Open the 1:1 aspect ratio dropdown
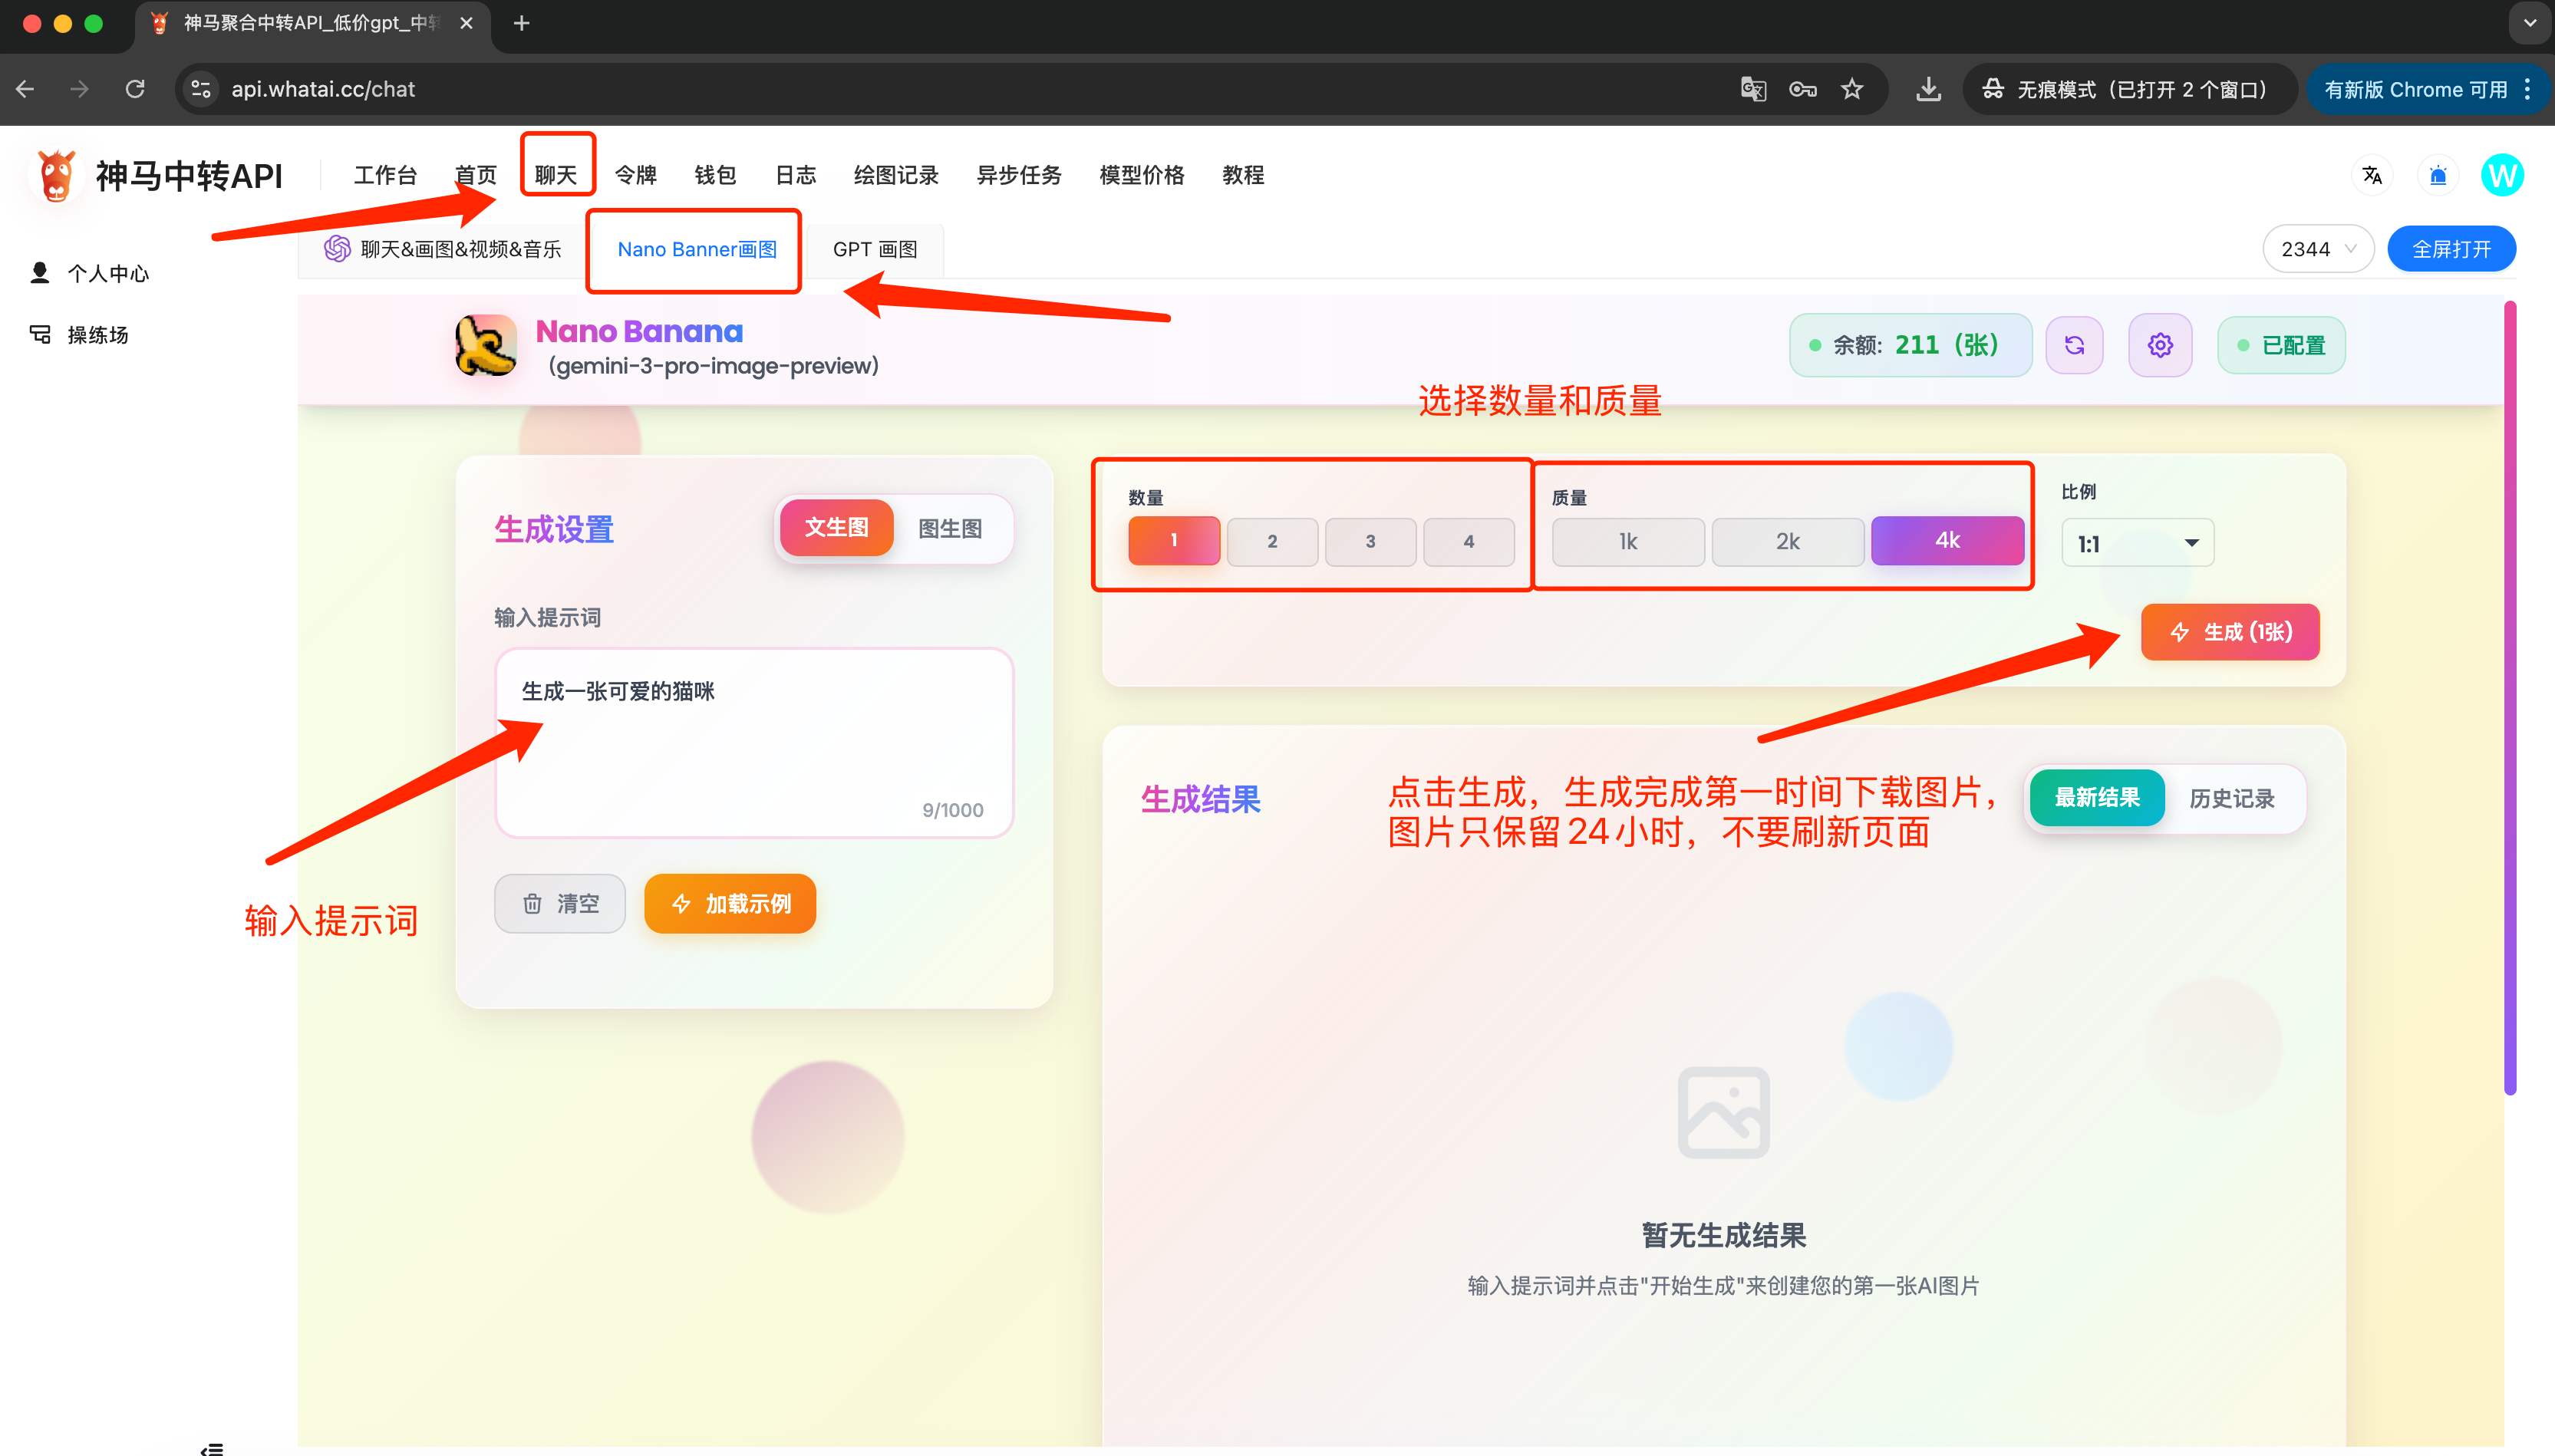The height and width of the screenshot is (1456, 2555). point(2137,542)
